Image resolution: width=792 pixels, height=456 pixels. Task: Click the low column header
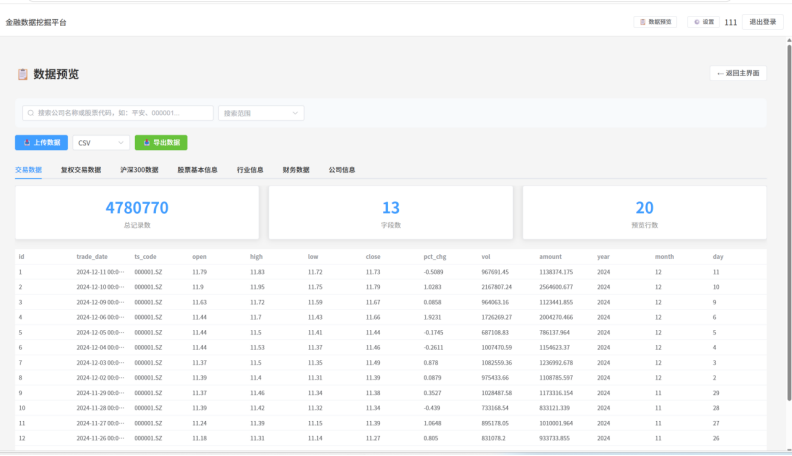point(313,257)
